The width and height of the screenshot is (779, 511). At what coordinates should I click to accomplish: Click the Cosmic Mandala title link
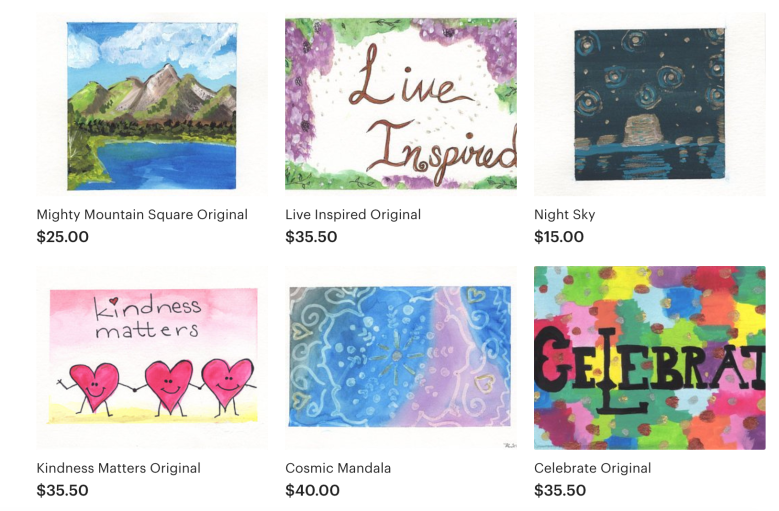[x=338, y=468]
